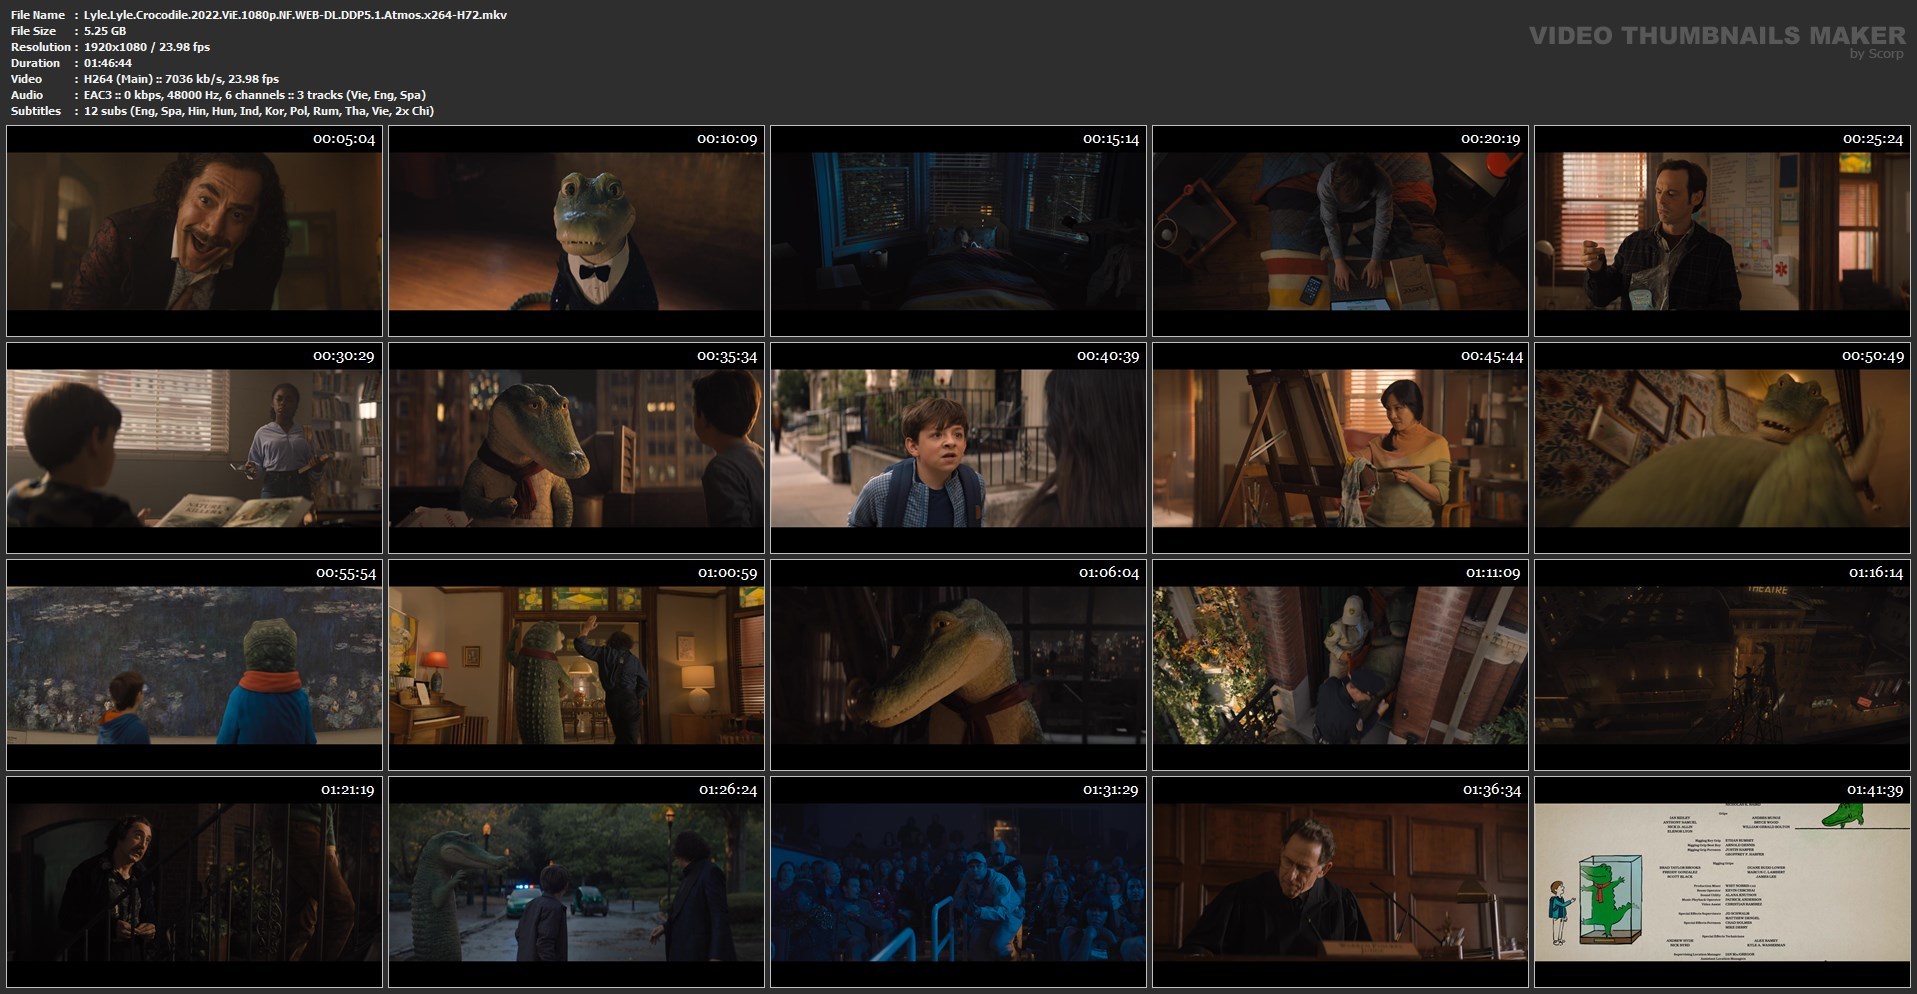Screen dimensions: 1917x994
Task: View the 00:45:44 painting easel frame
Action: [1340, 448]
